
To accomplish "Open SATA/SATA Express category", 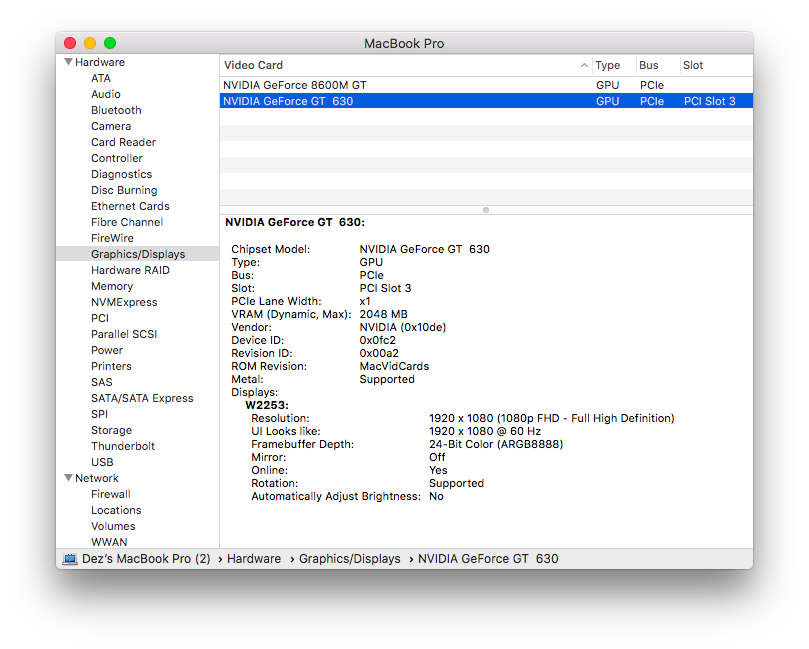I will pyautogui.click(x=142, y=398).
